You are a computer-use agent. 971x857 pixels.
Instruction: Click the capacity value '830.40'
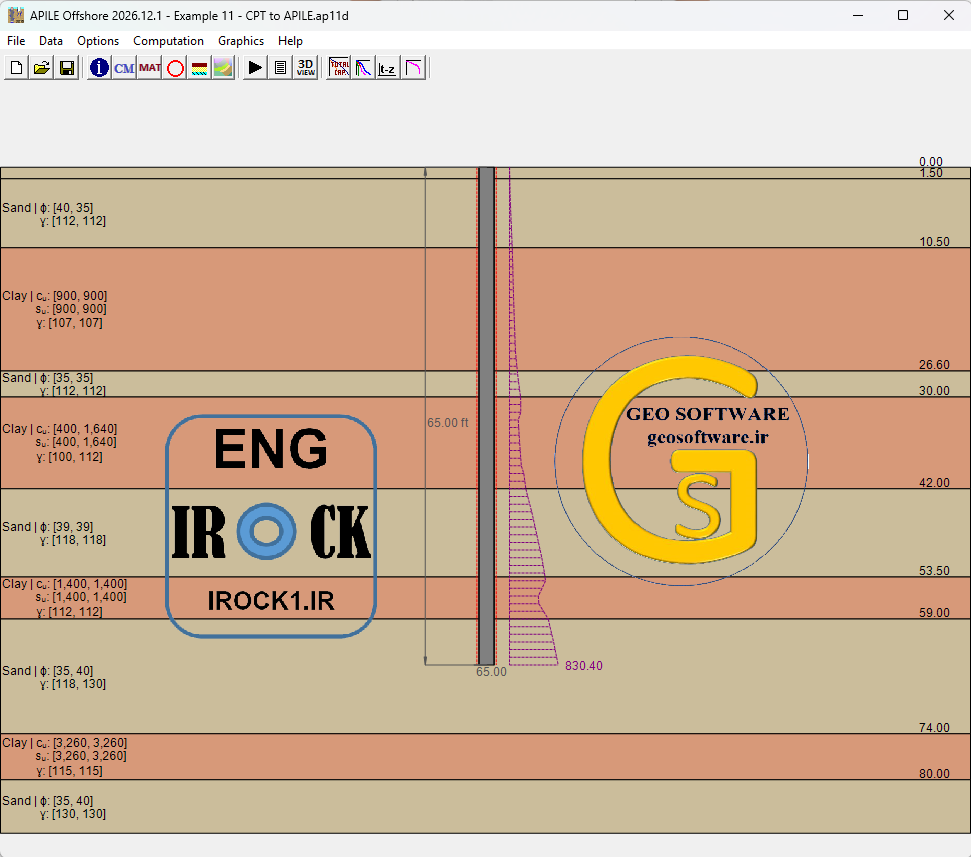point(584,666)
